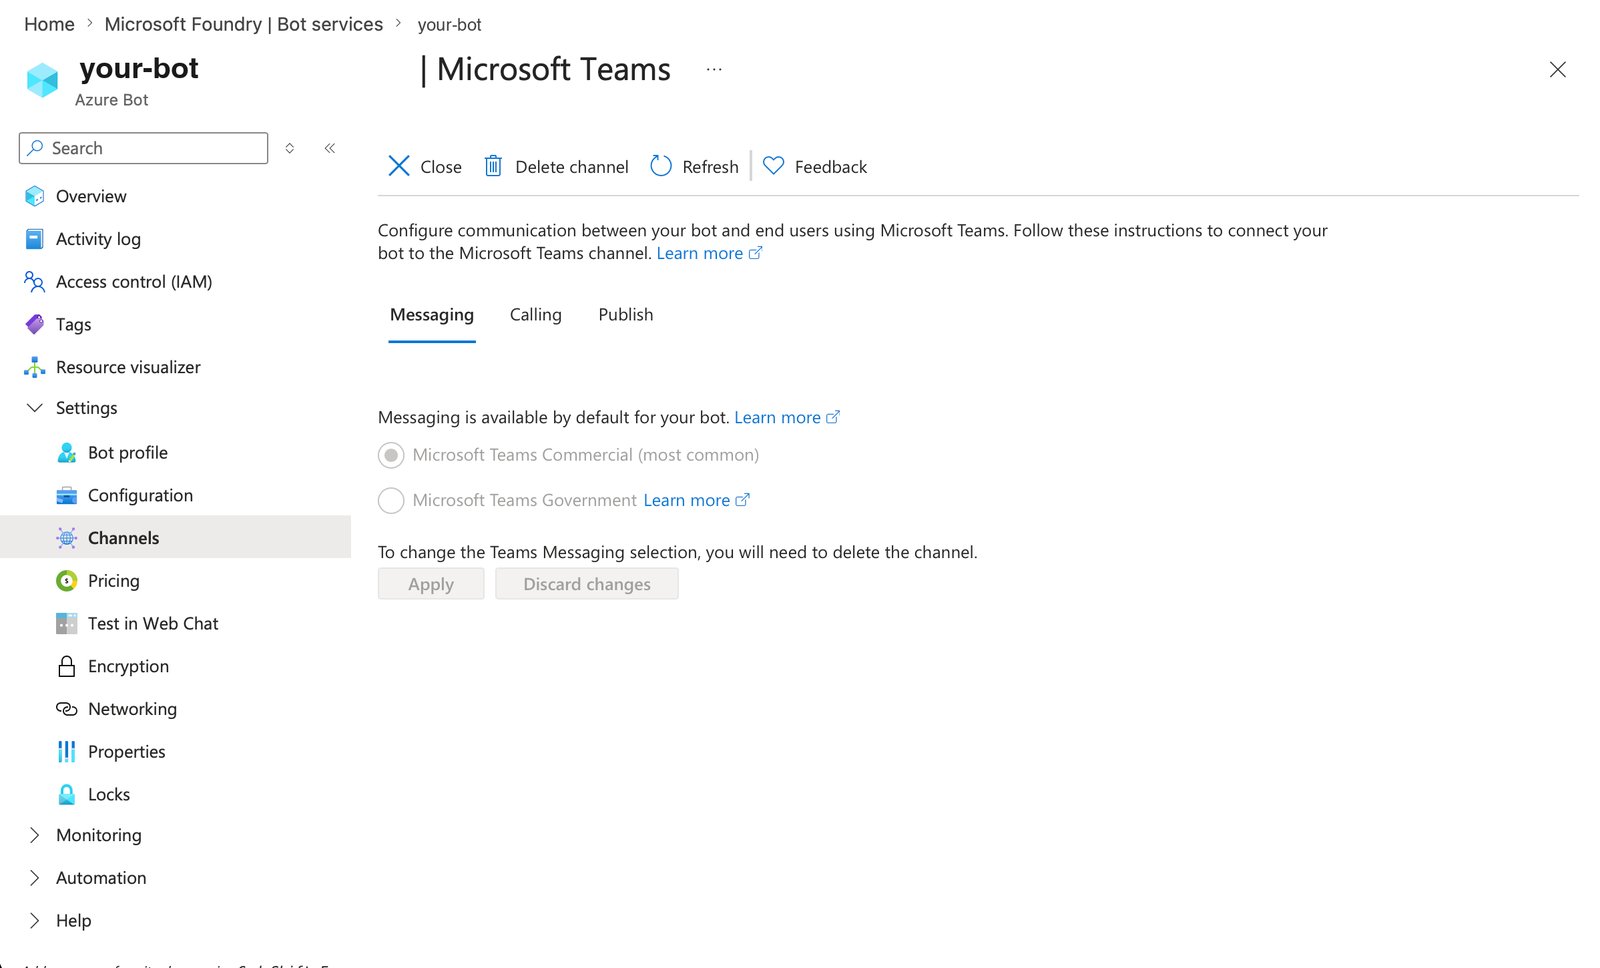The image size is (1600, 968).
Task: Click the Overview cube icon
Action: (34, 196)
